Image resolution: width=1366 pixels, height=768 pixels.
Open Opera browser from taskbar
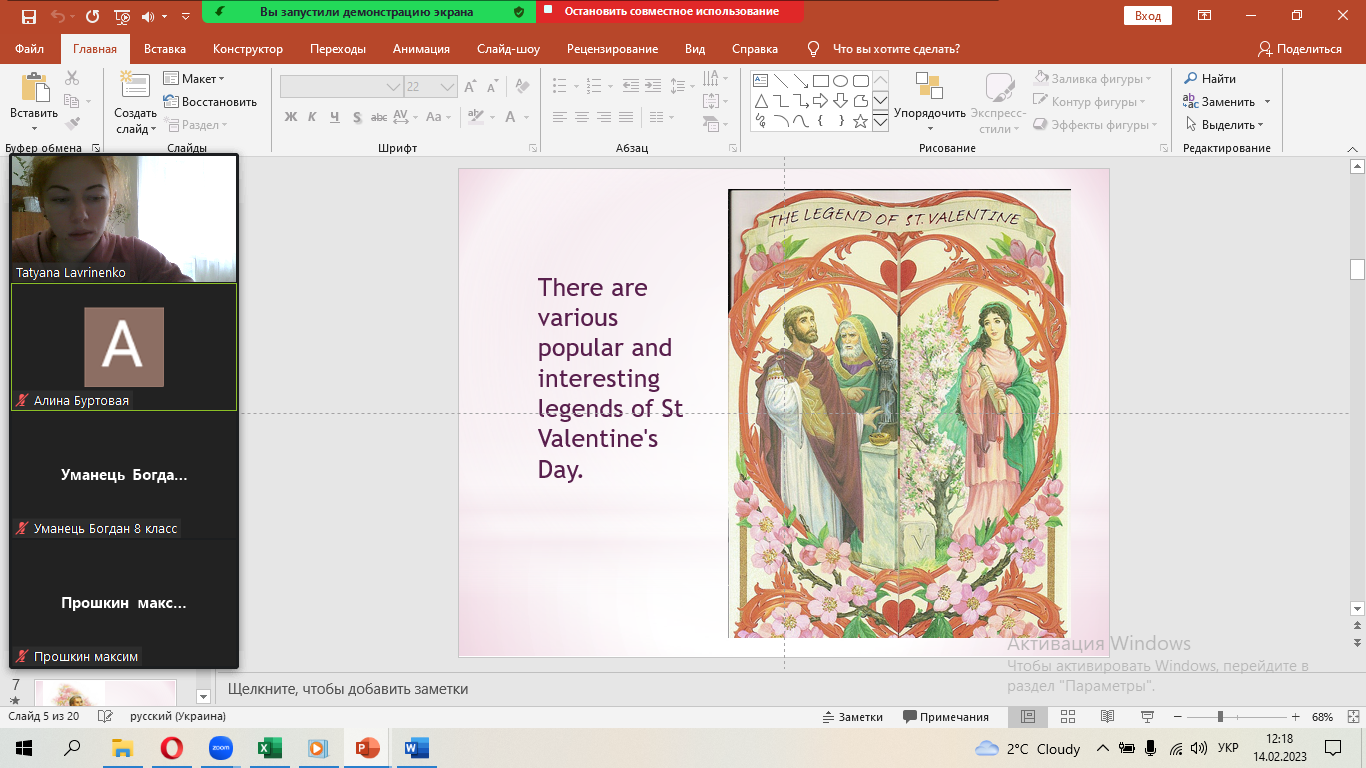coord(171,748)
